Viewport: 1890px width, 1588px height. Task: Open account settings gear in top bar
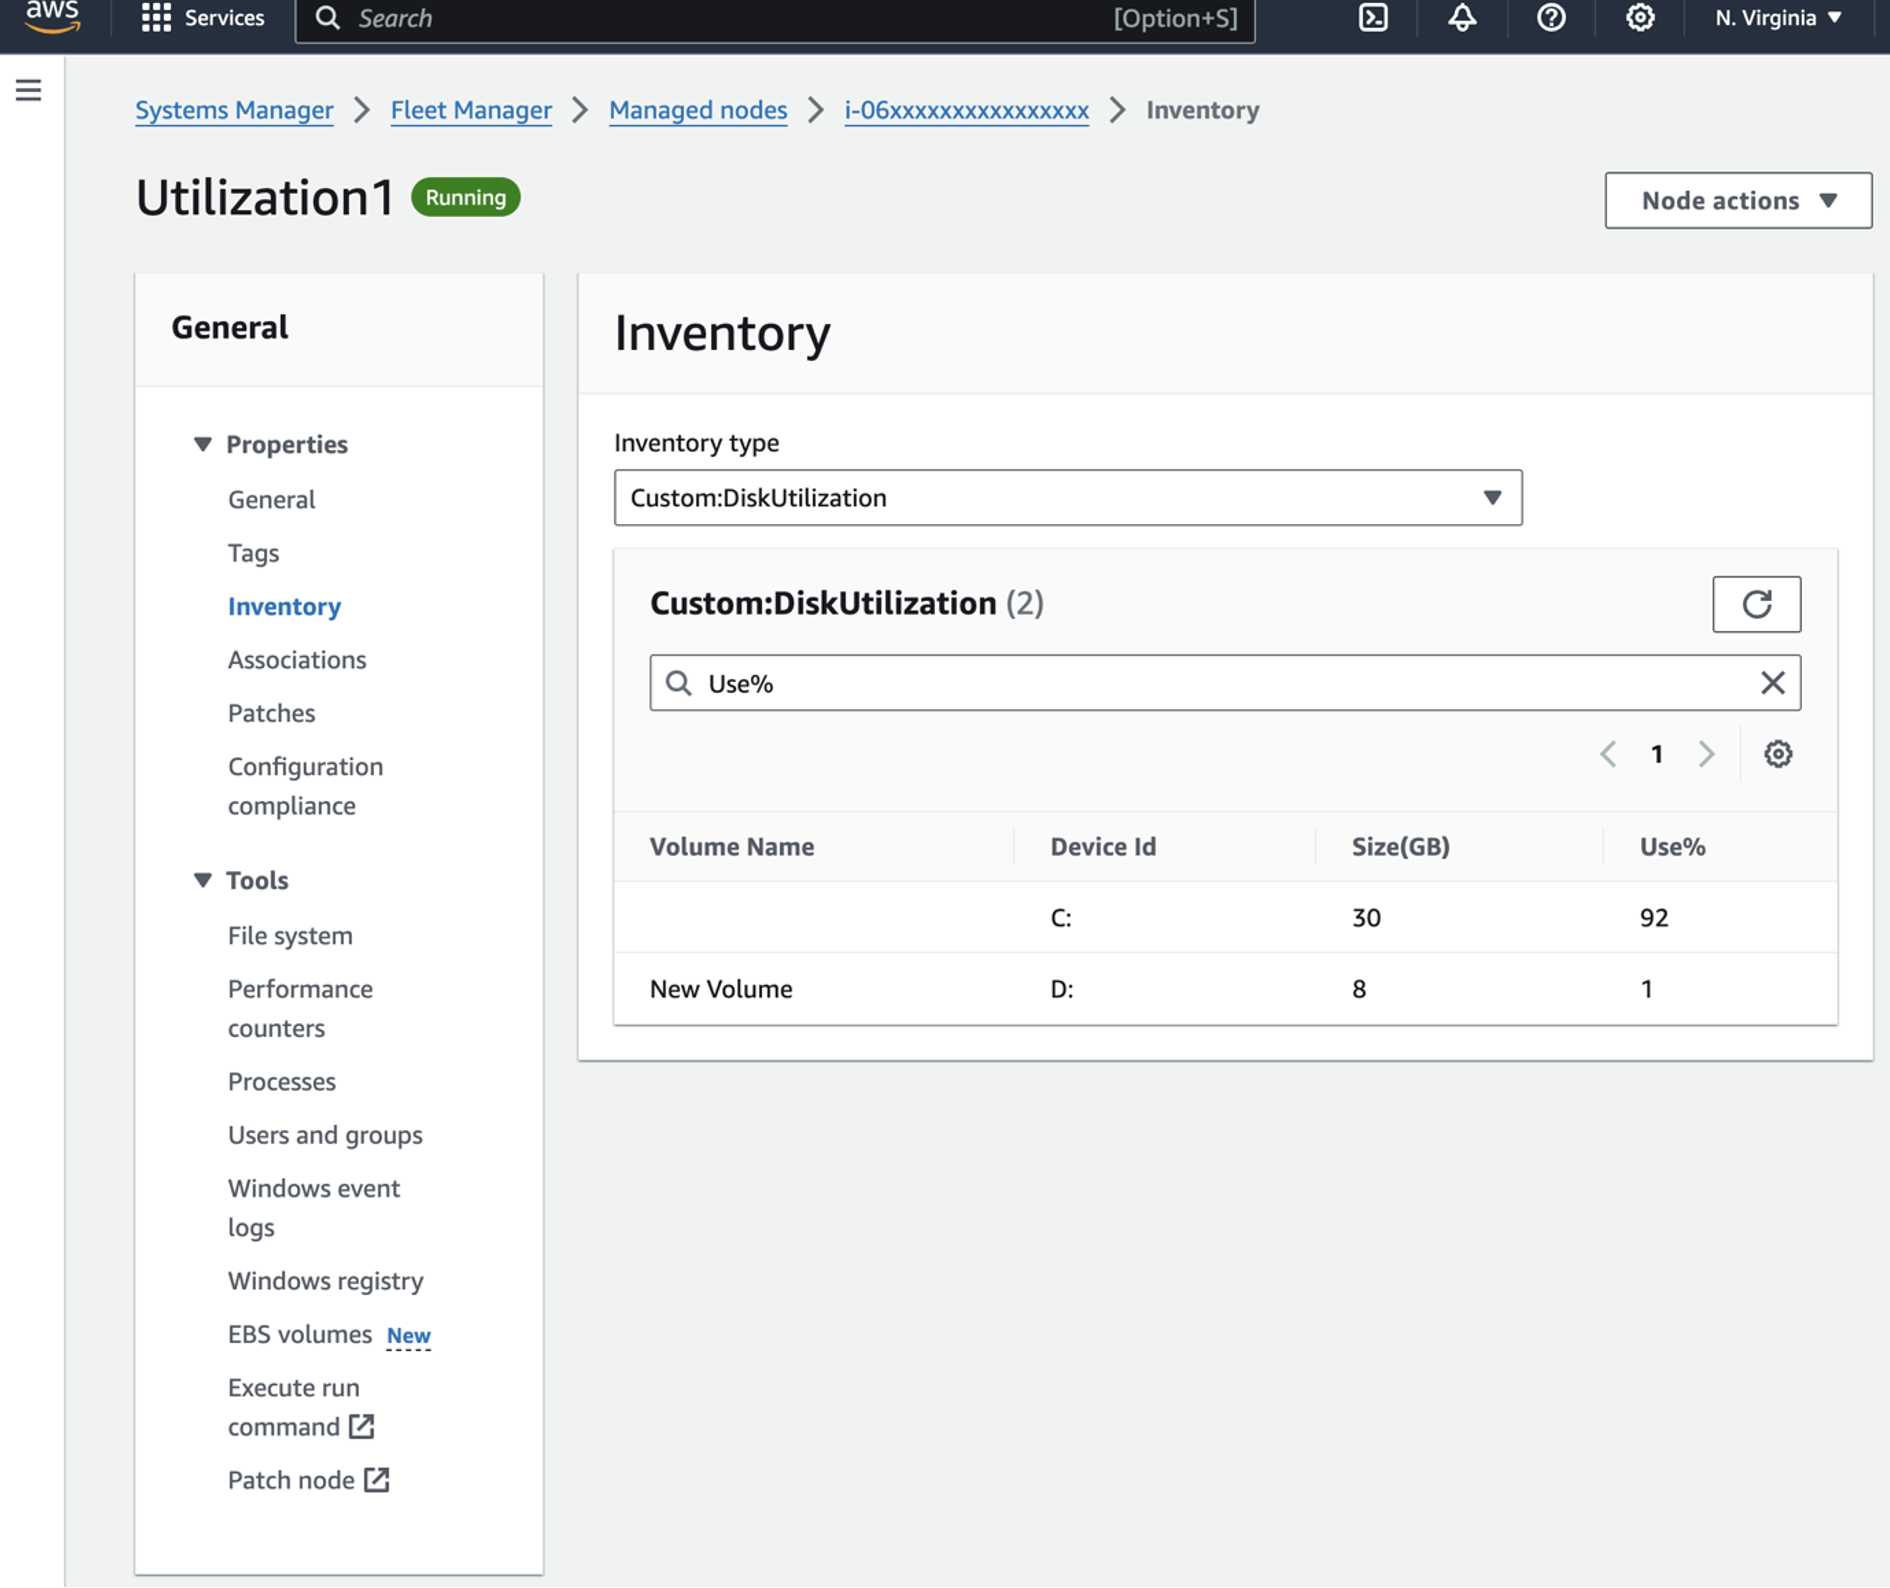click(x=1639, y=18)
